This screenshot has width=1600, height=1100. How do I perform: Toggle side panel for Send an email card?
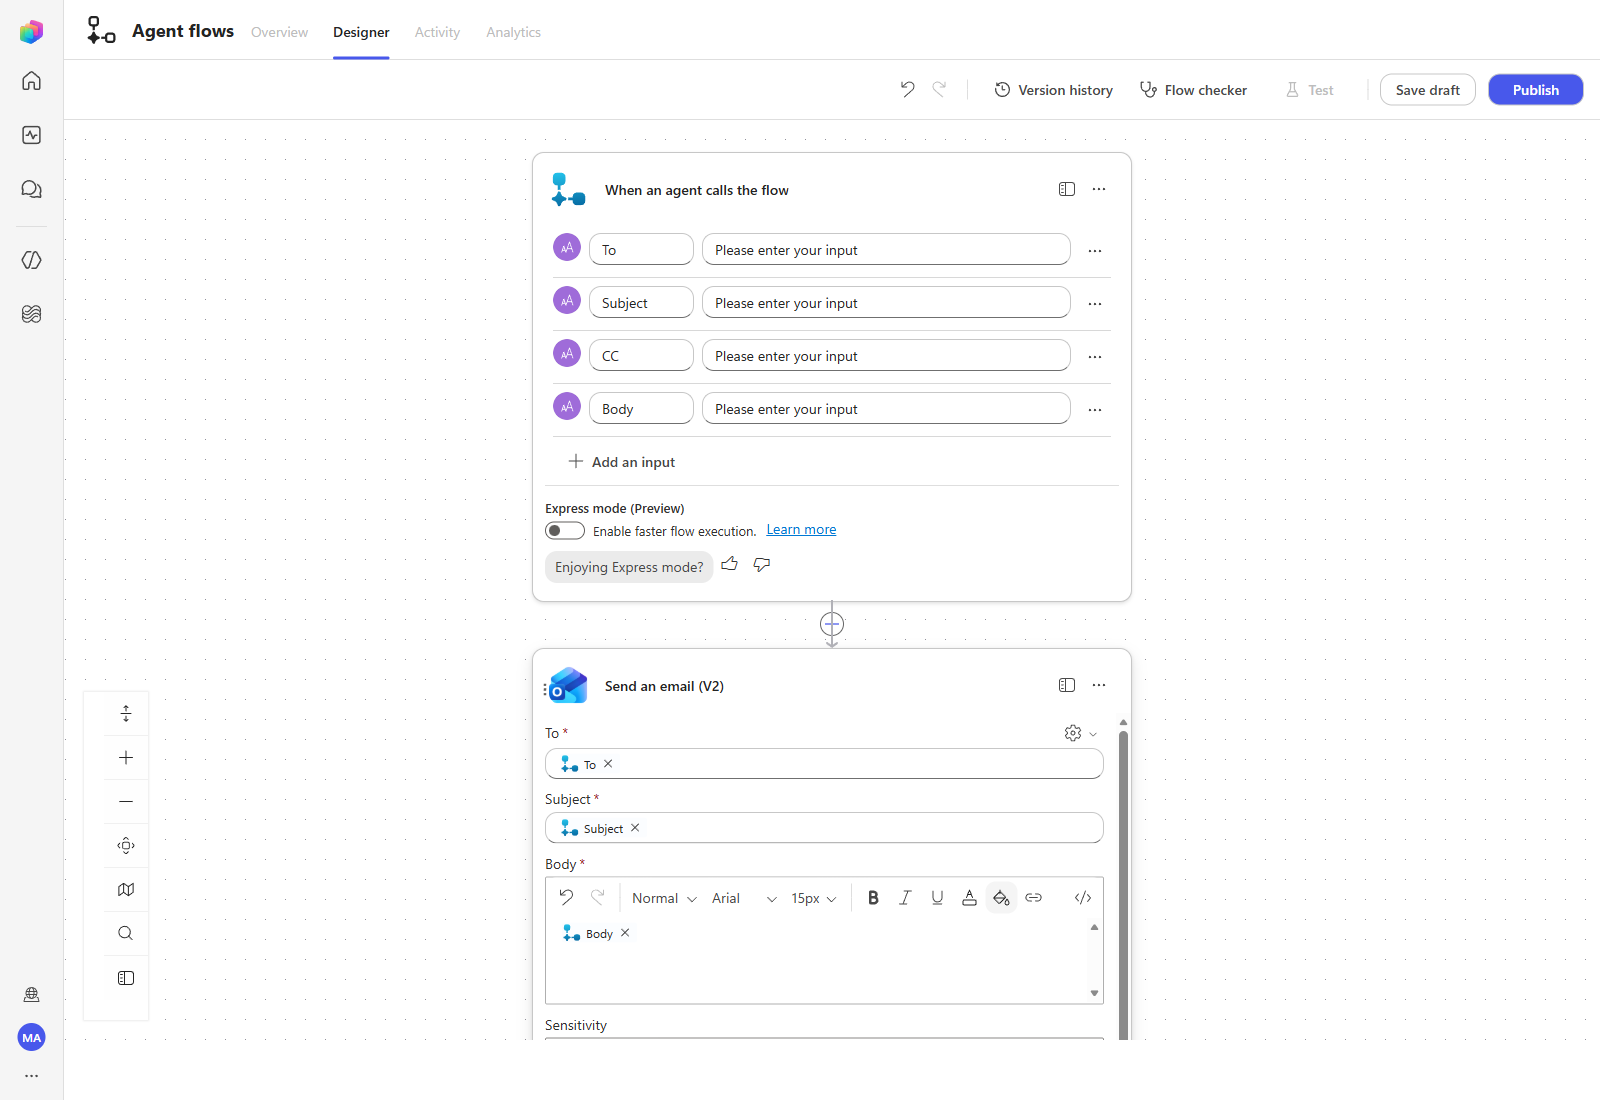point(1067,685)
